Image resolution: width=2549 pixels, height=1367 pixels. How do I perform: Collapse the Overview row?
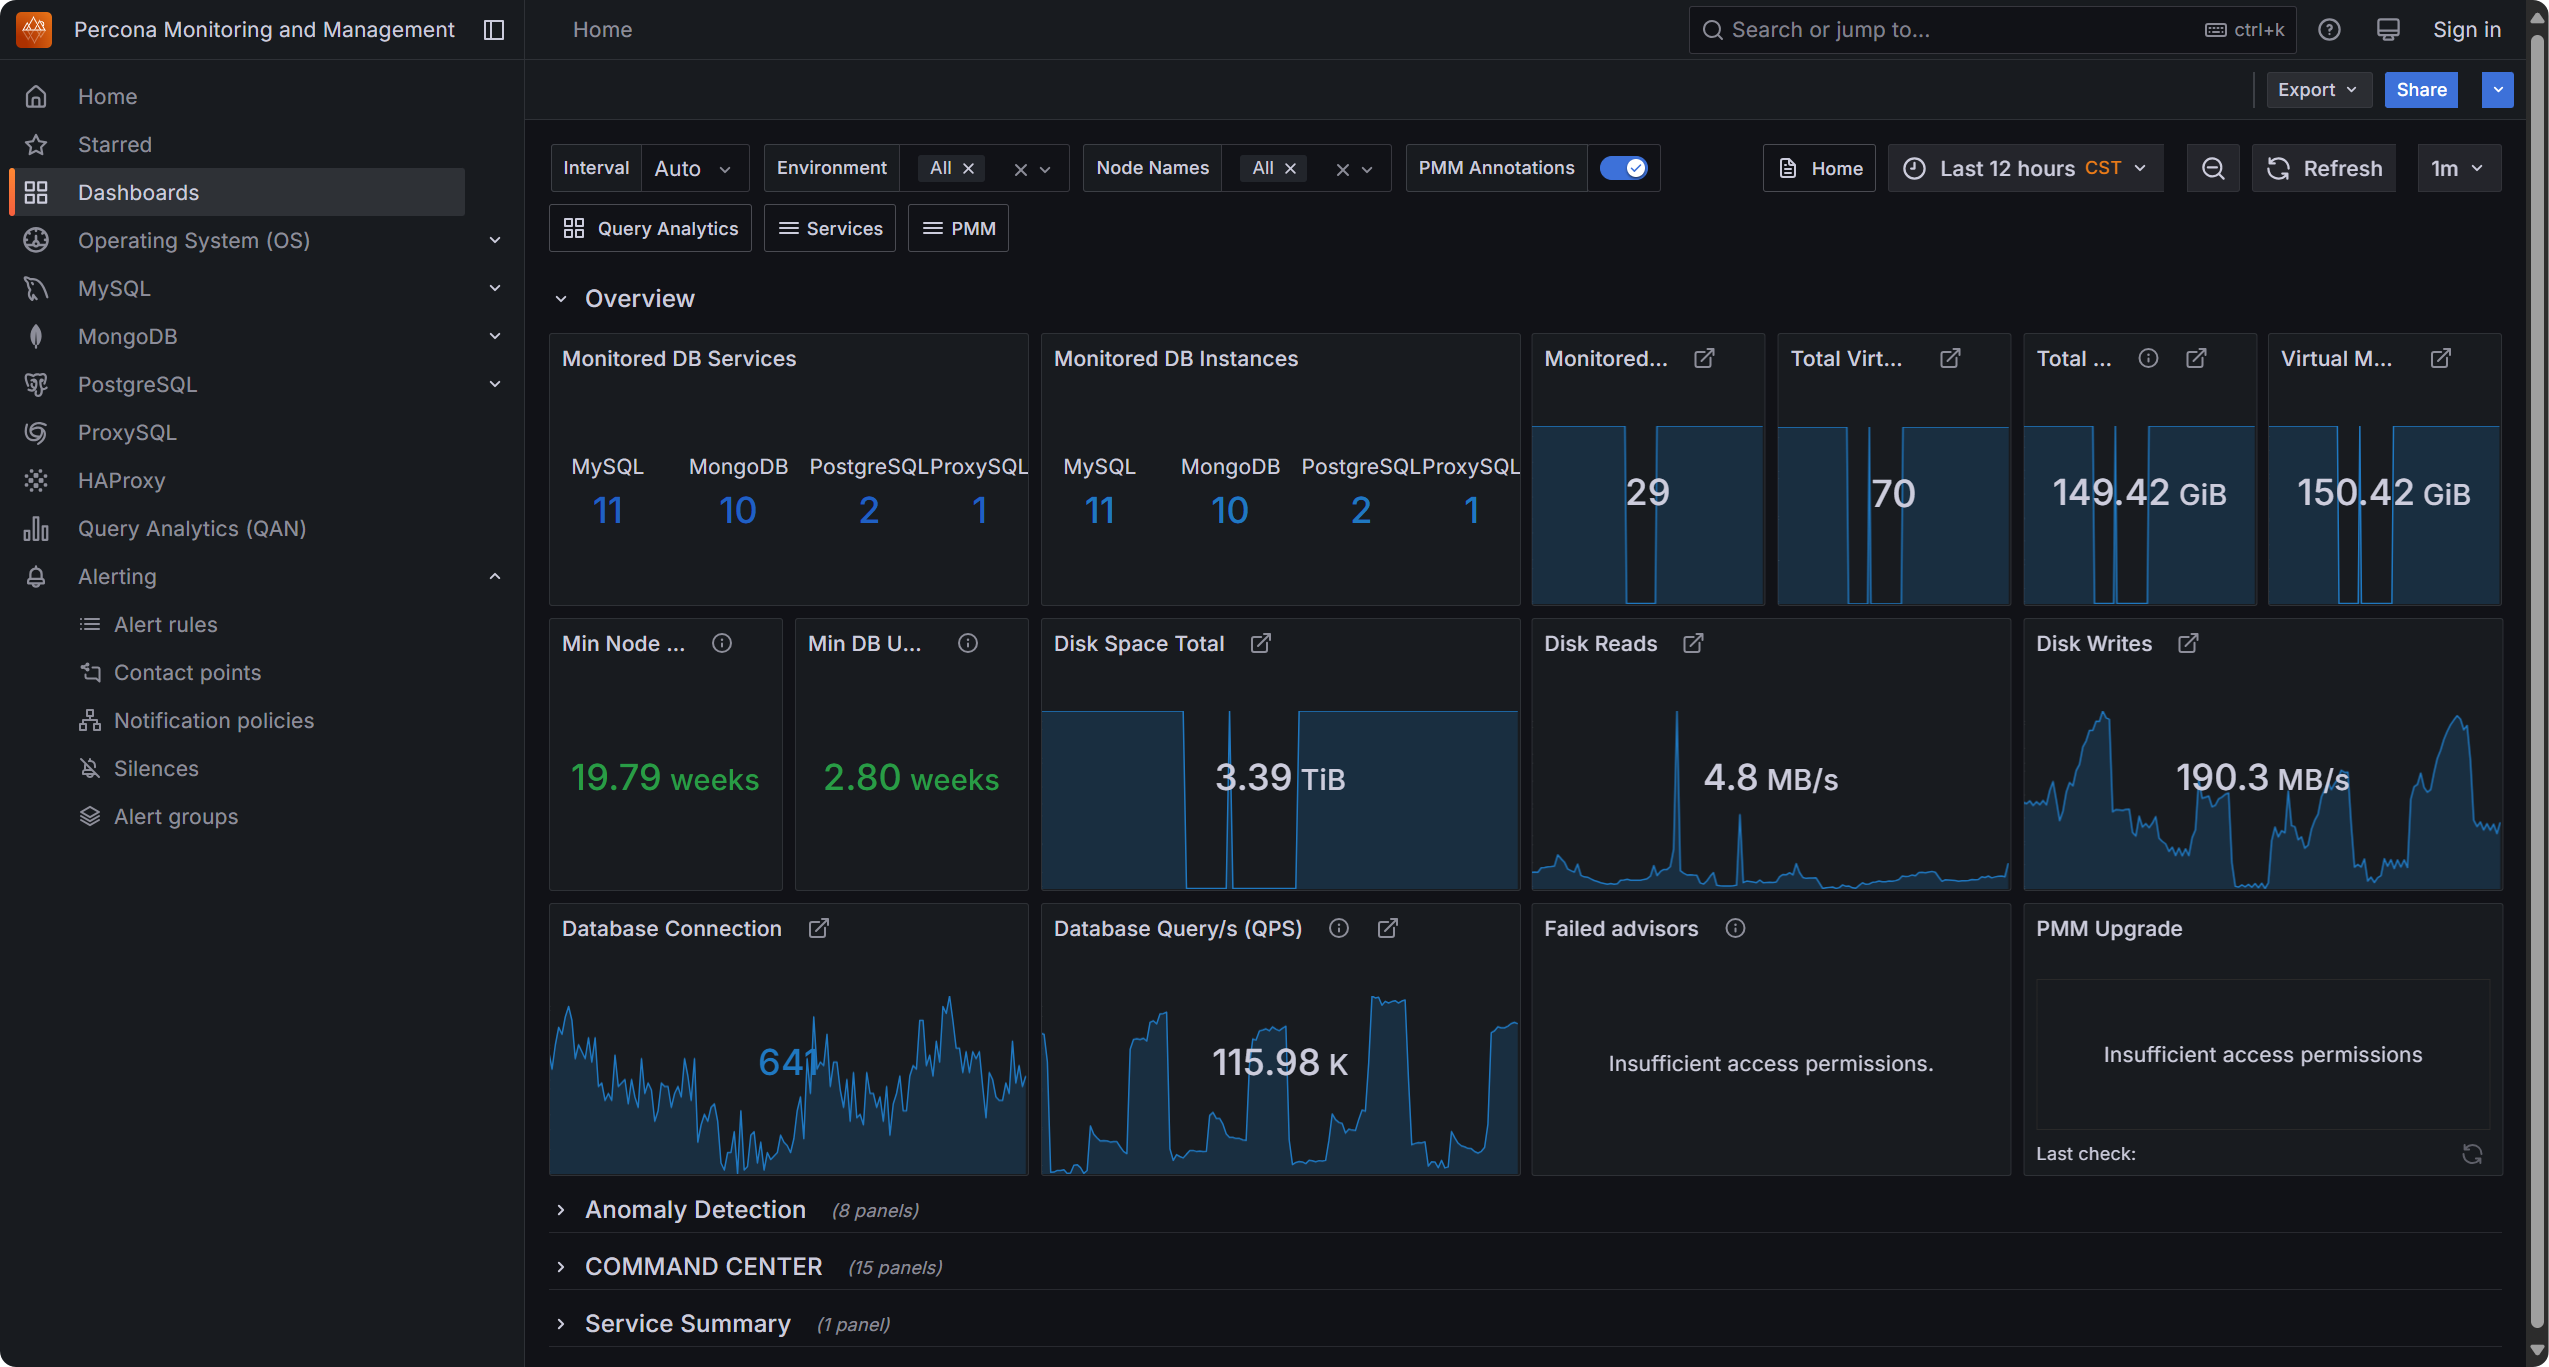pyautogui.click(x=561, y=299)
